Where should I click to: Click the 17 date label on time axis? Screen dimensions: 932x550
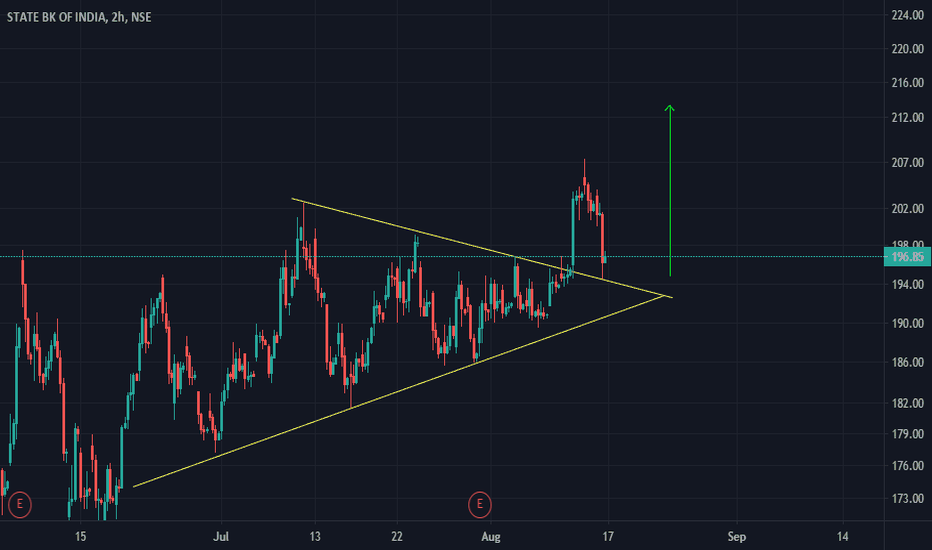pyautogui.click(x=607, y=536)
